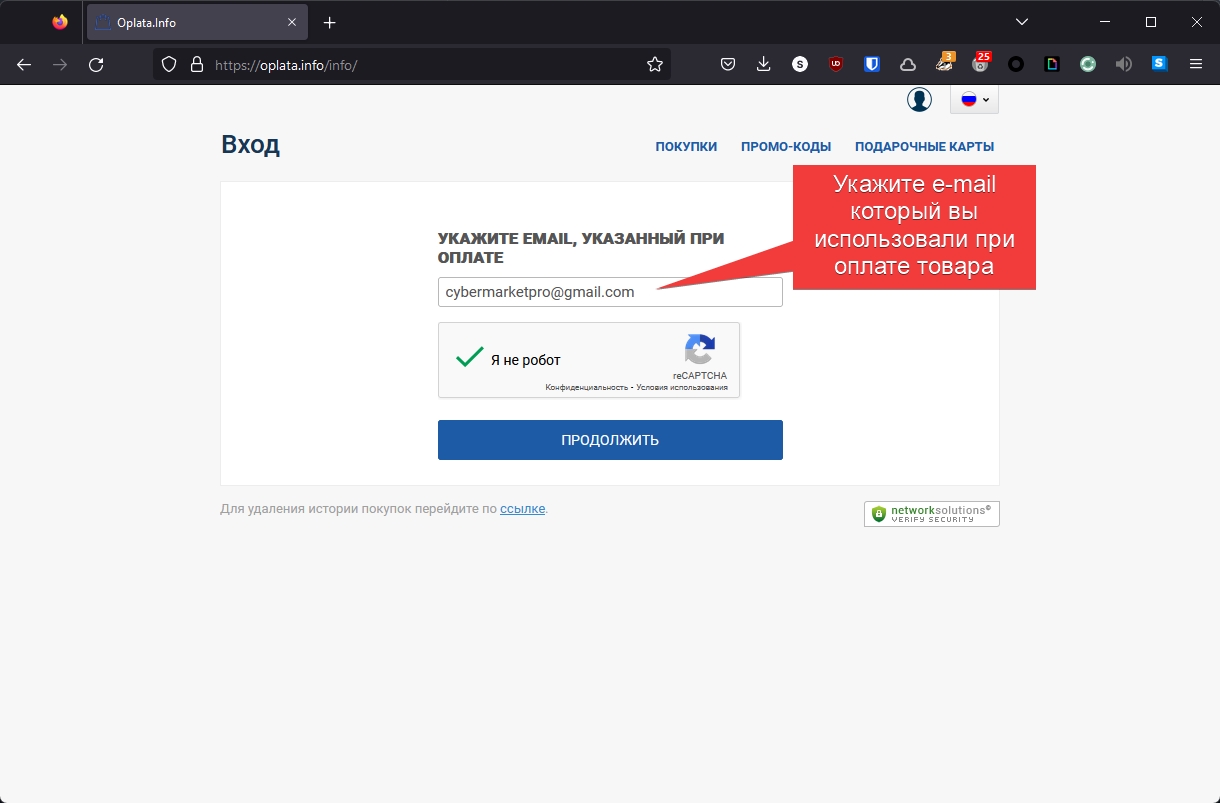Click the user profile avatar icon

(x=919, y=100)
